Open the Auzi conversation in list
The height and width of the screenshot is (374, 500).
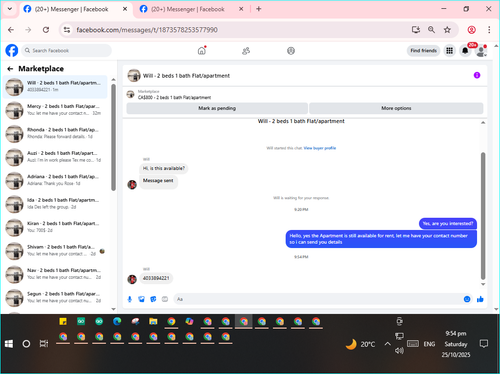[55, 157]
